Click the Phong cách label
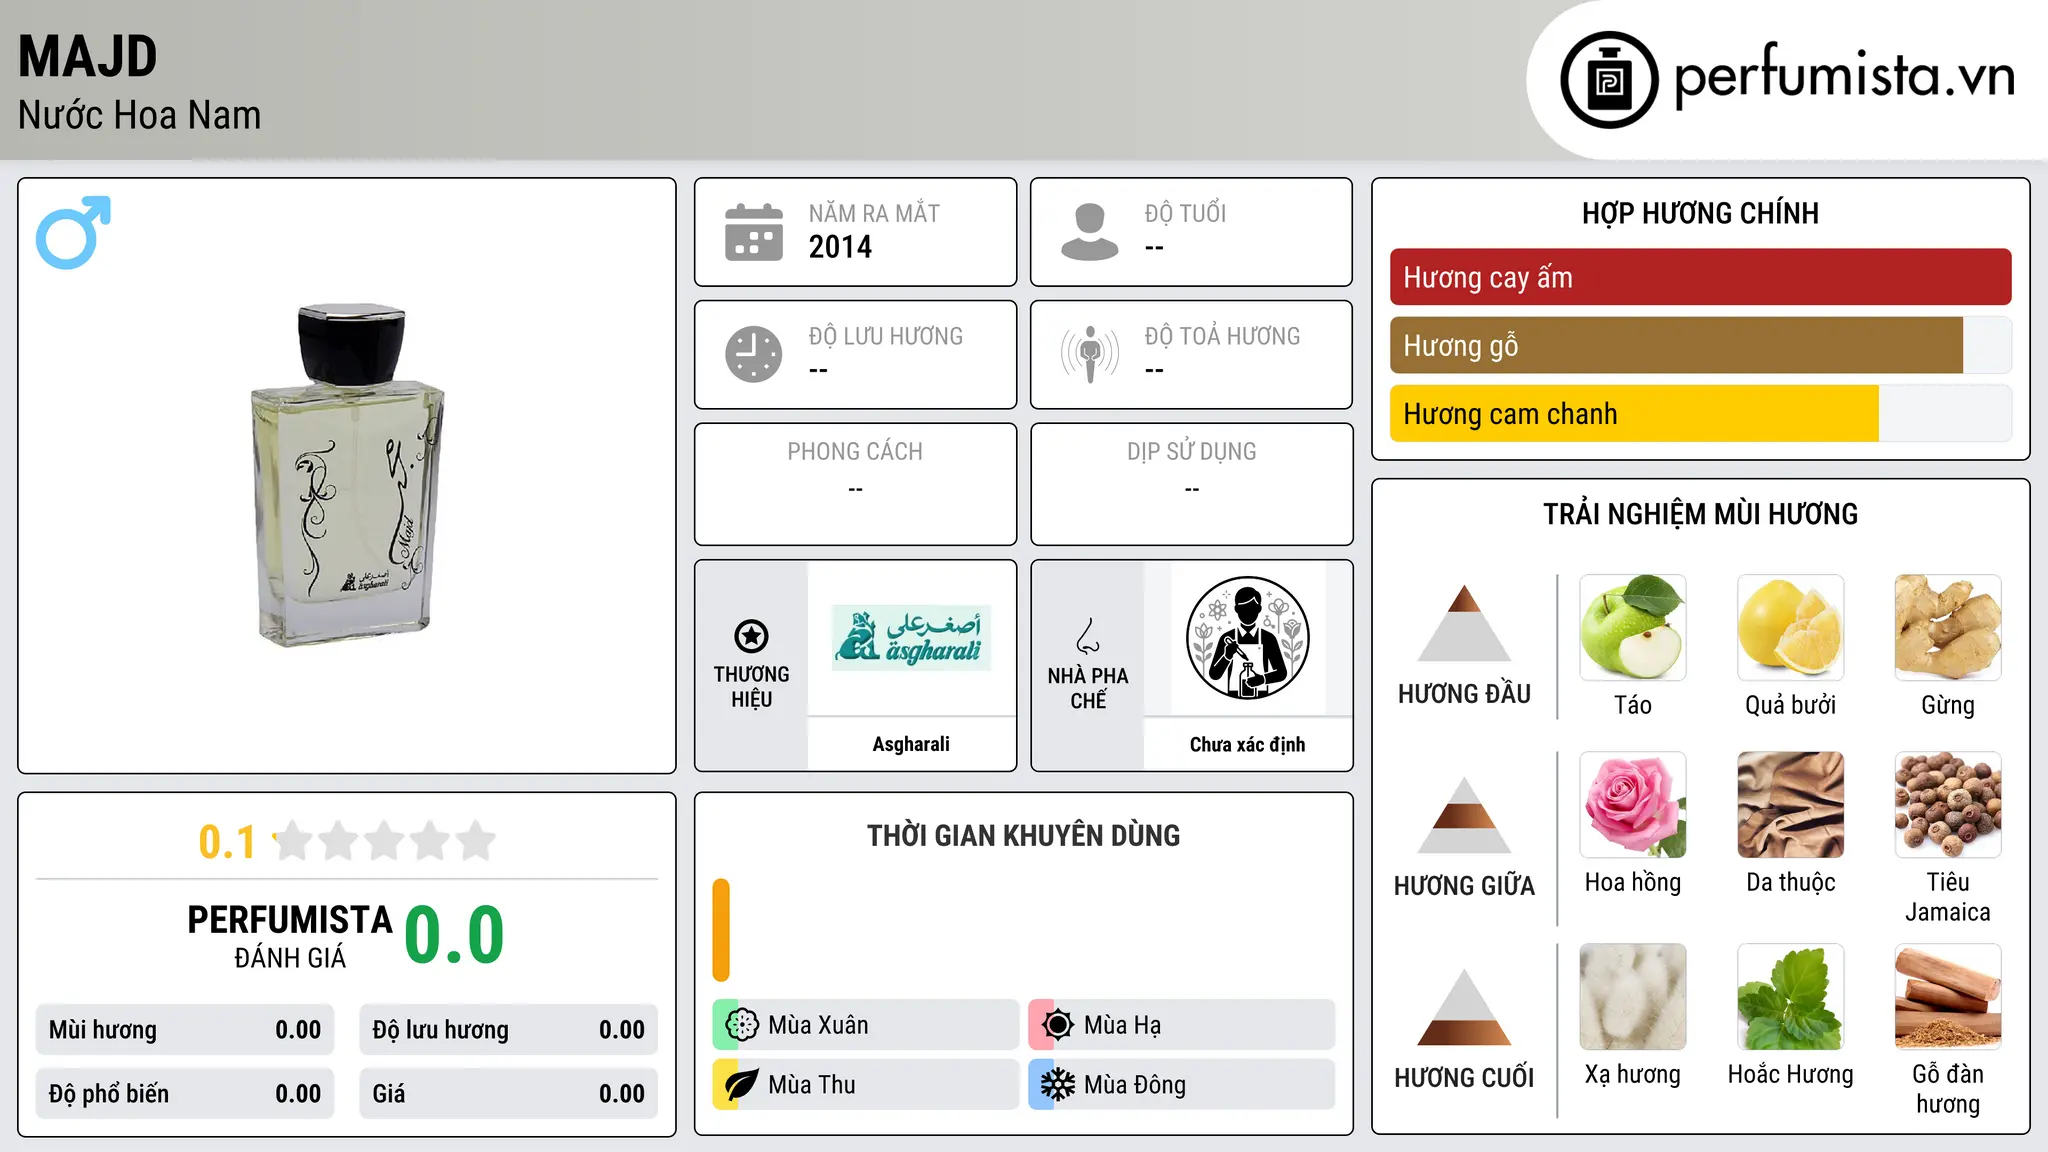Screen dimensions: 2048x1152 (855, 452)
